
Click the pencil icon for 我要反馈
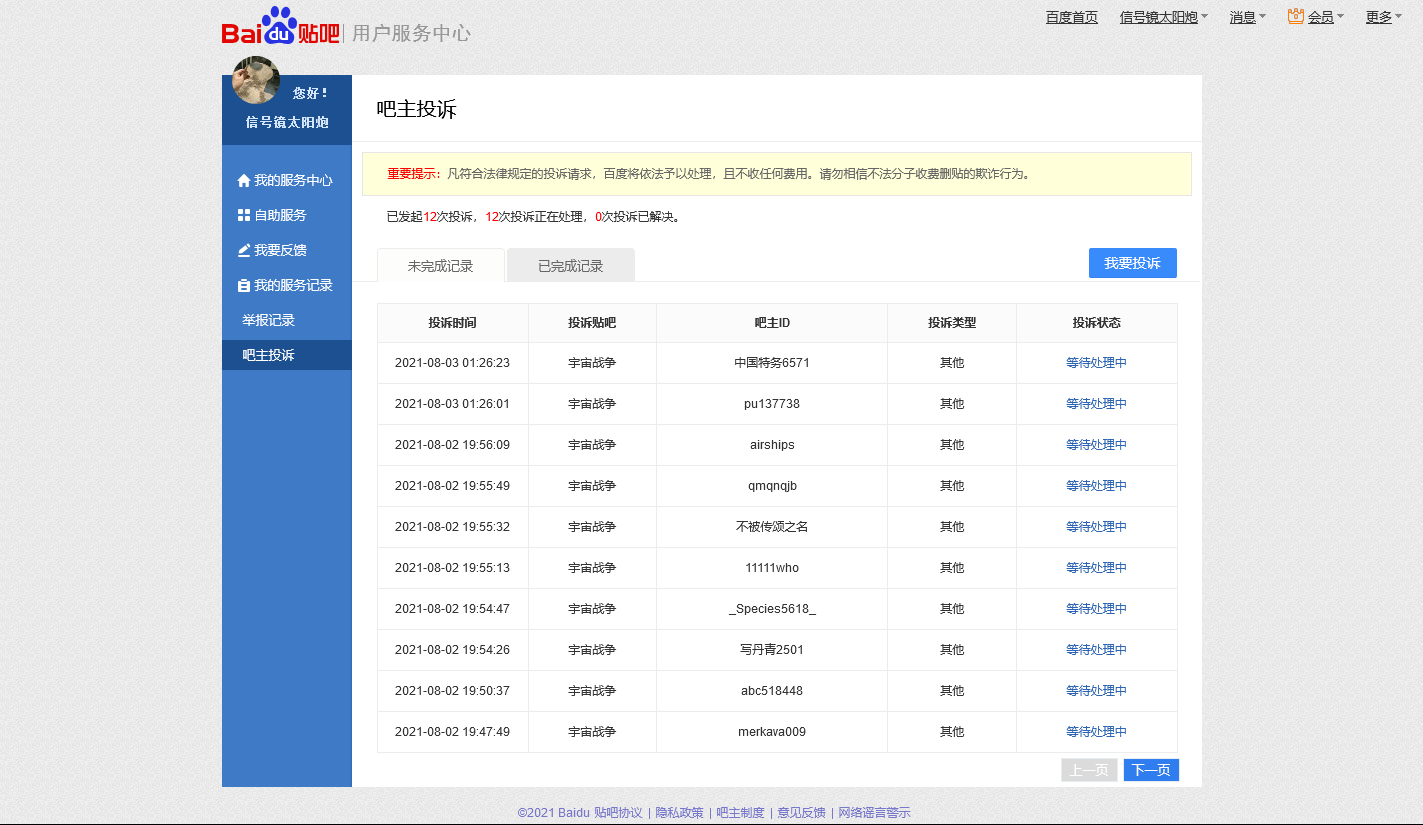tap(243, 250)
